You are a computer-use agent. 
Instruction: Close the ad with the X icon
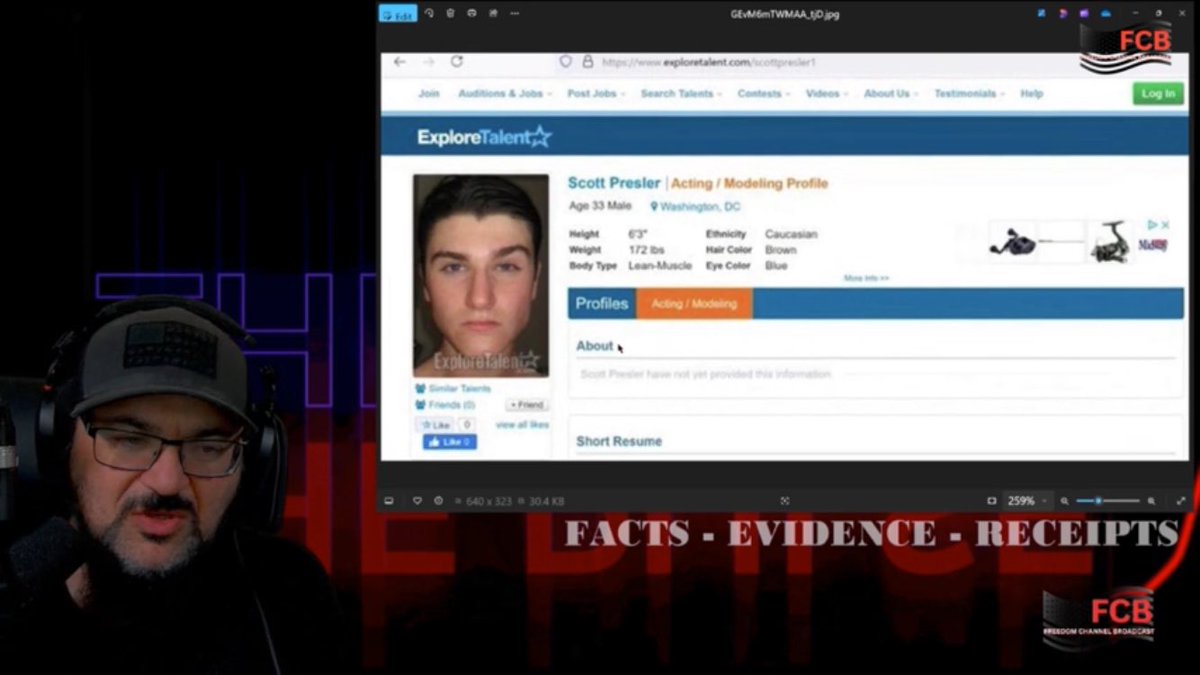[x=1165, y=226]
